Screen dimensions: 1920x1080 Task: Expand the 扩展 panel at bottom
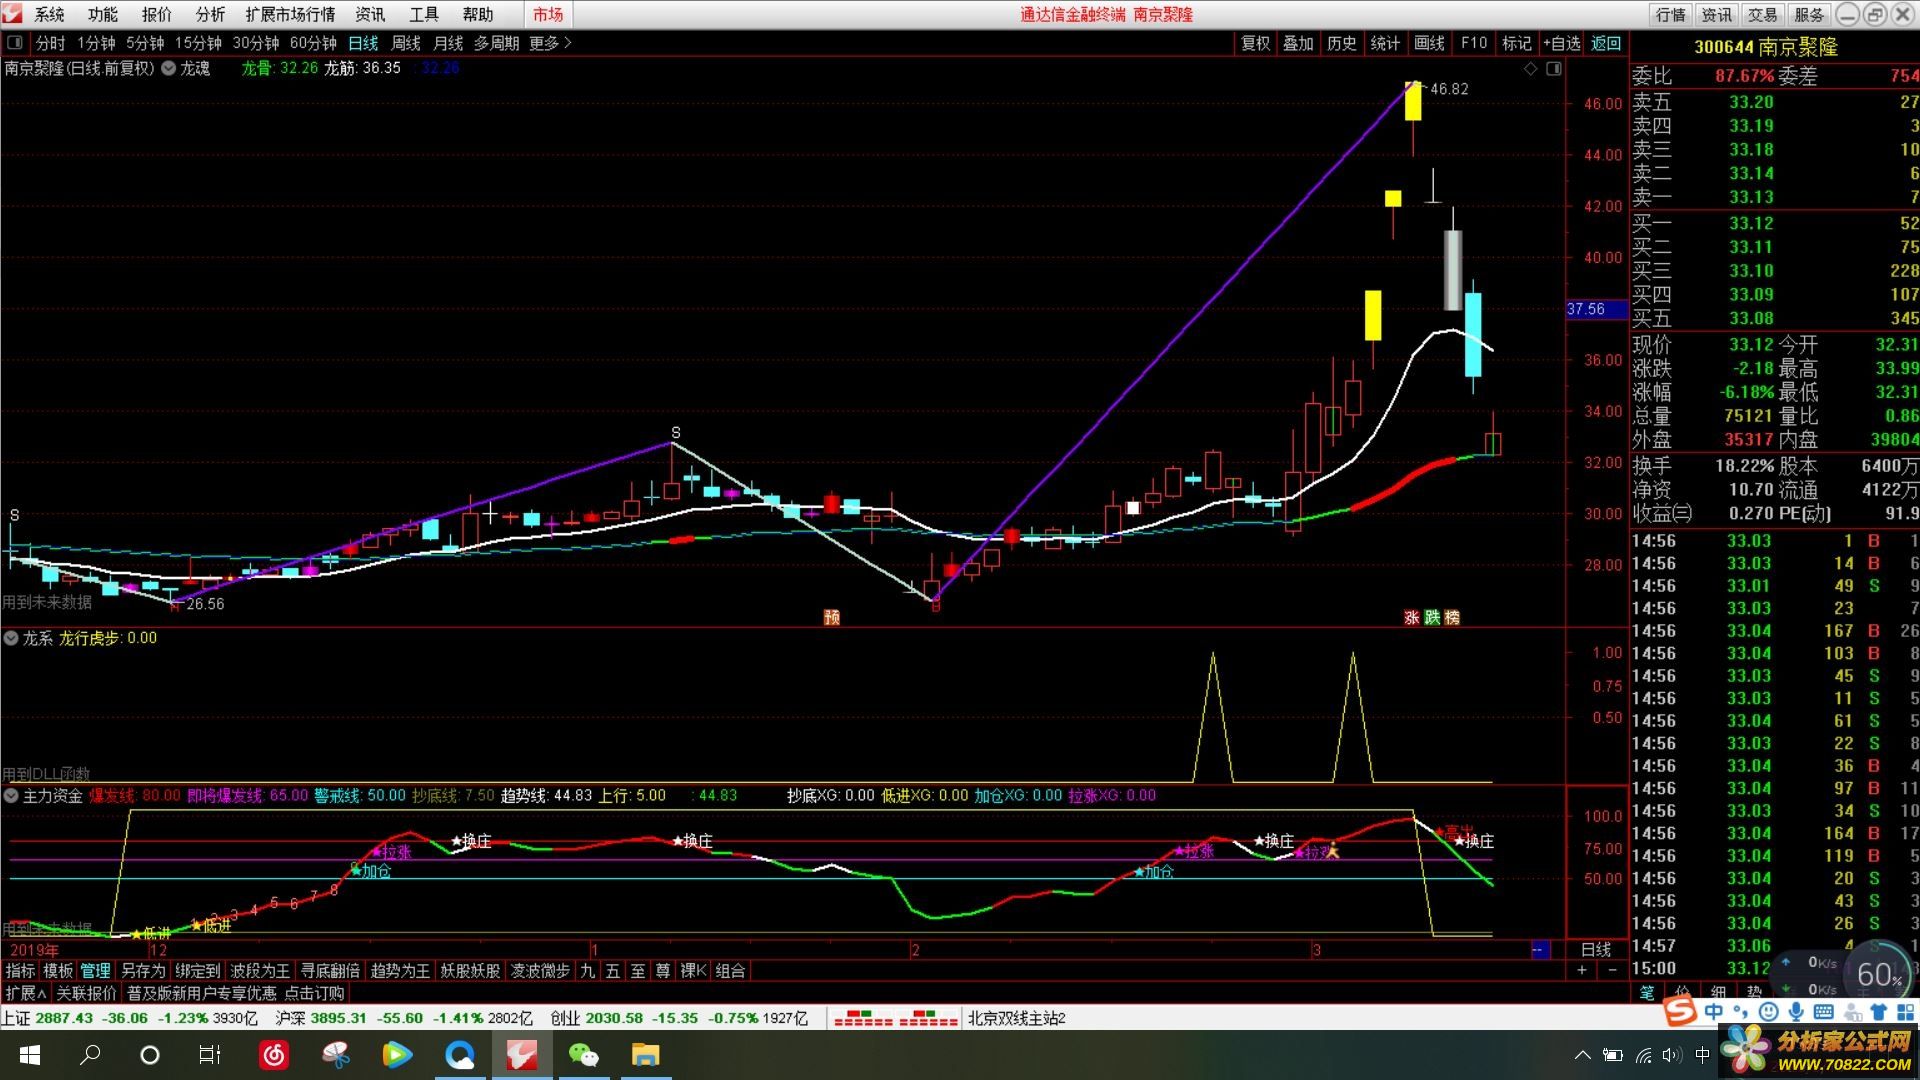click(x=25, y=993)
